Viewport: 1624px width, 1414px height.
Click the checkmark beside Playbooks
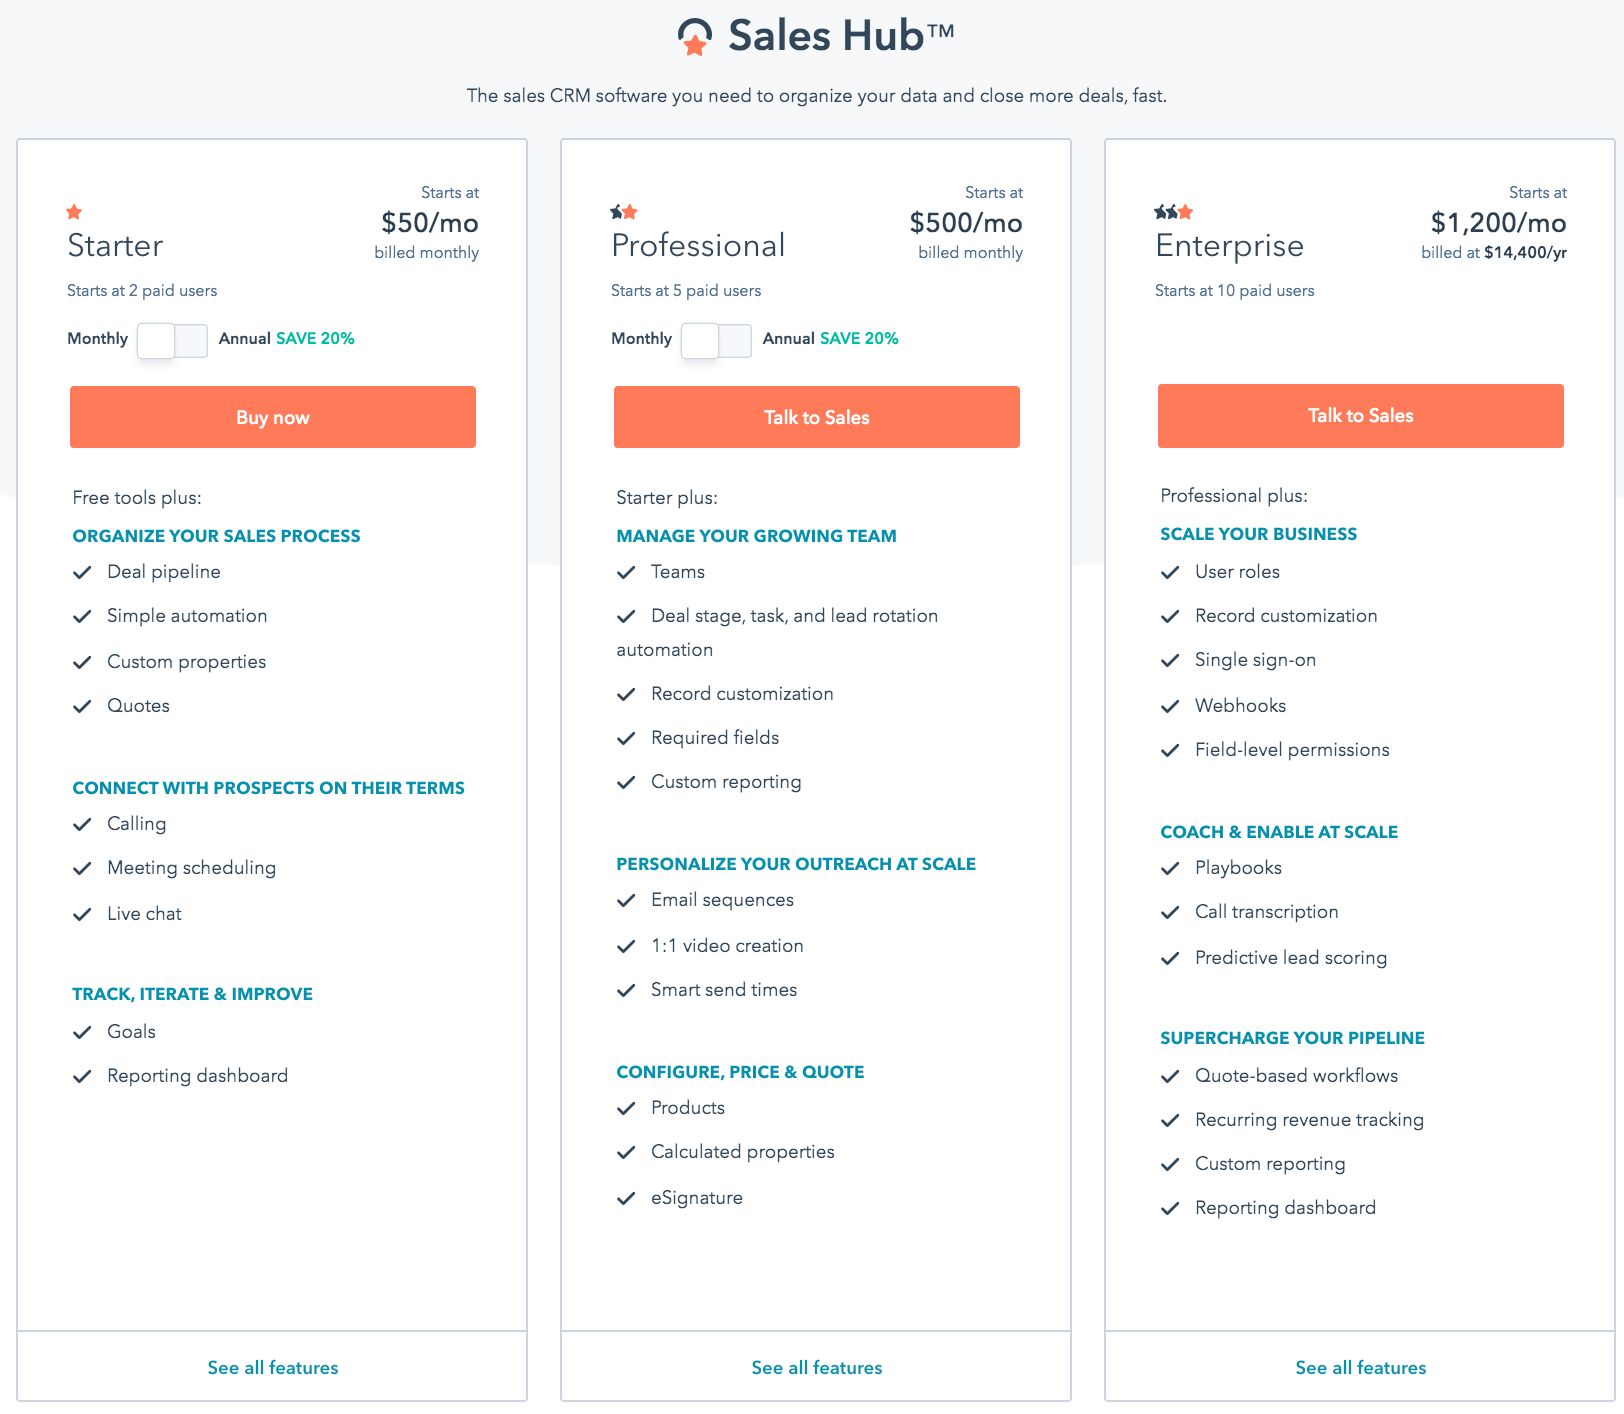click(x=1170, y=869)
